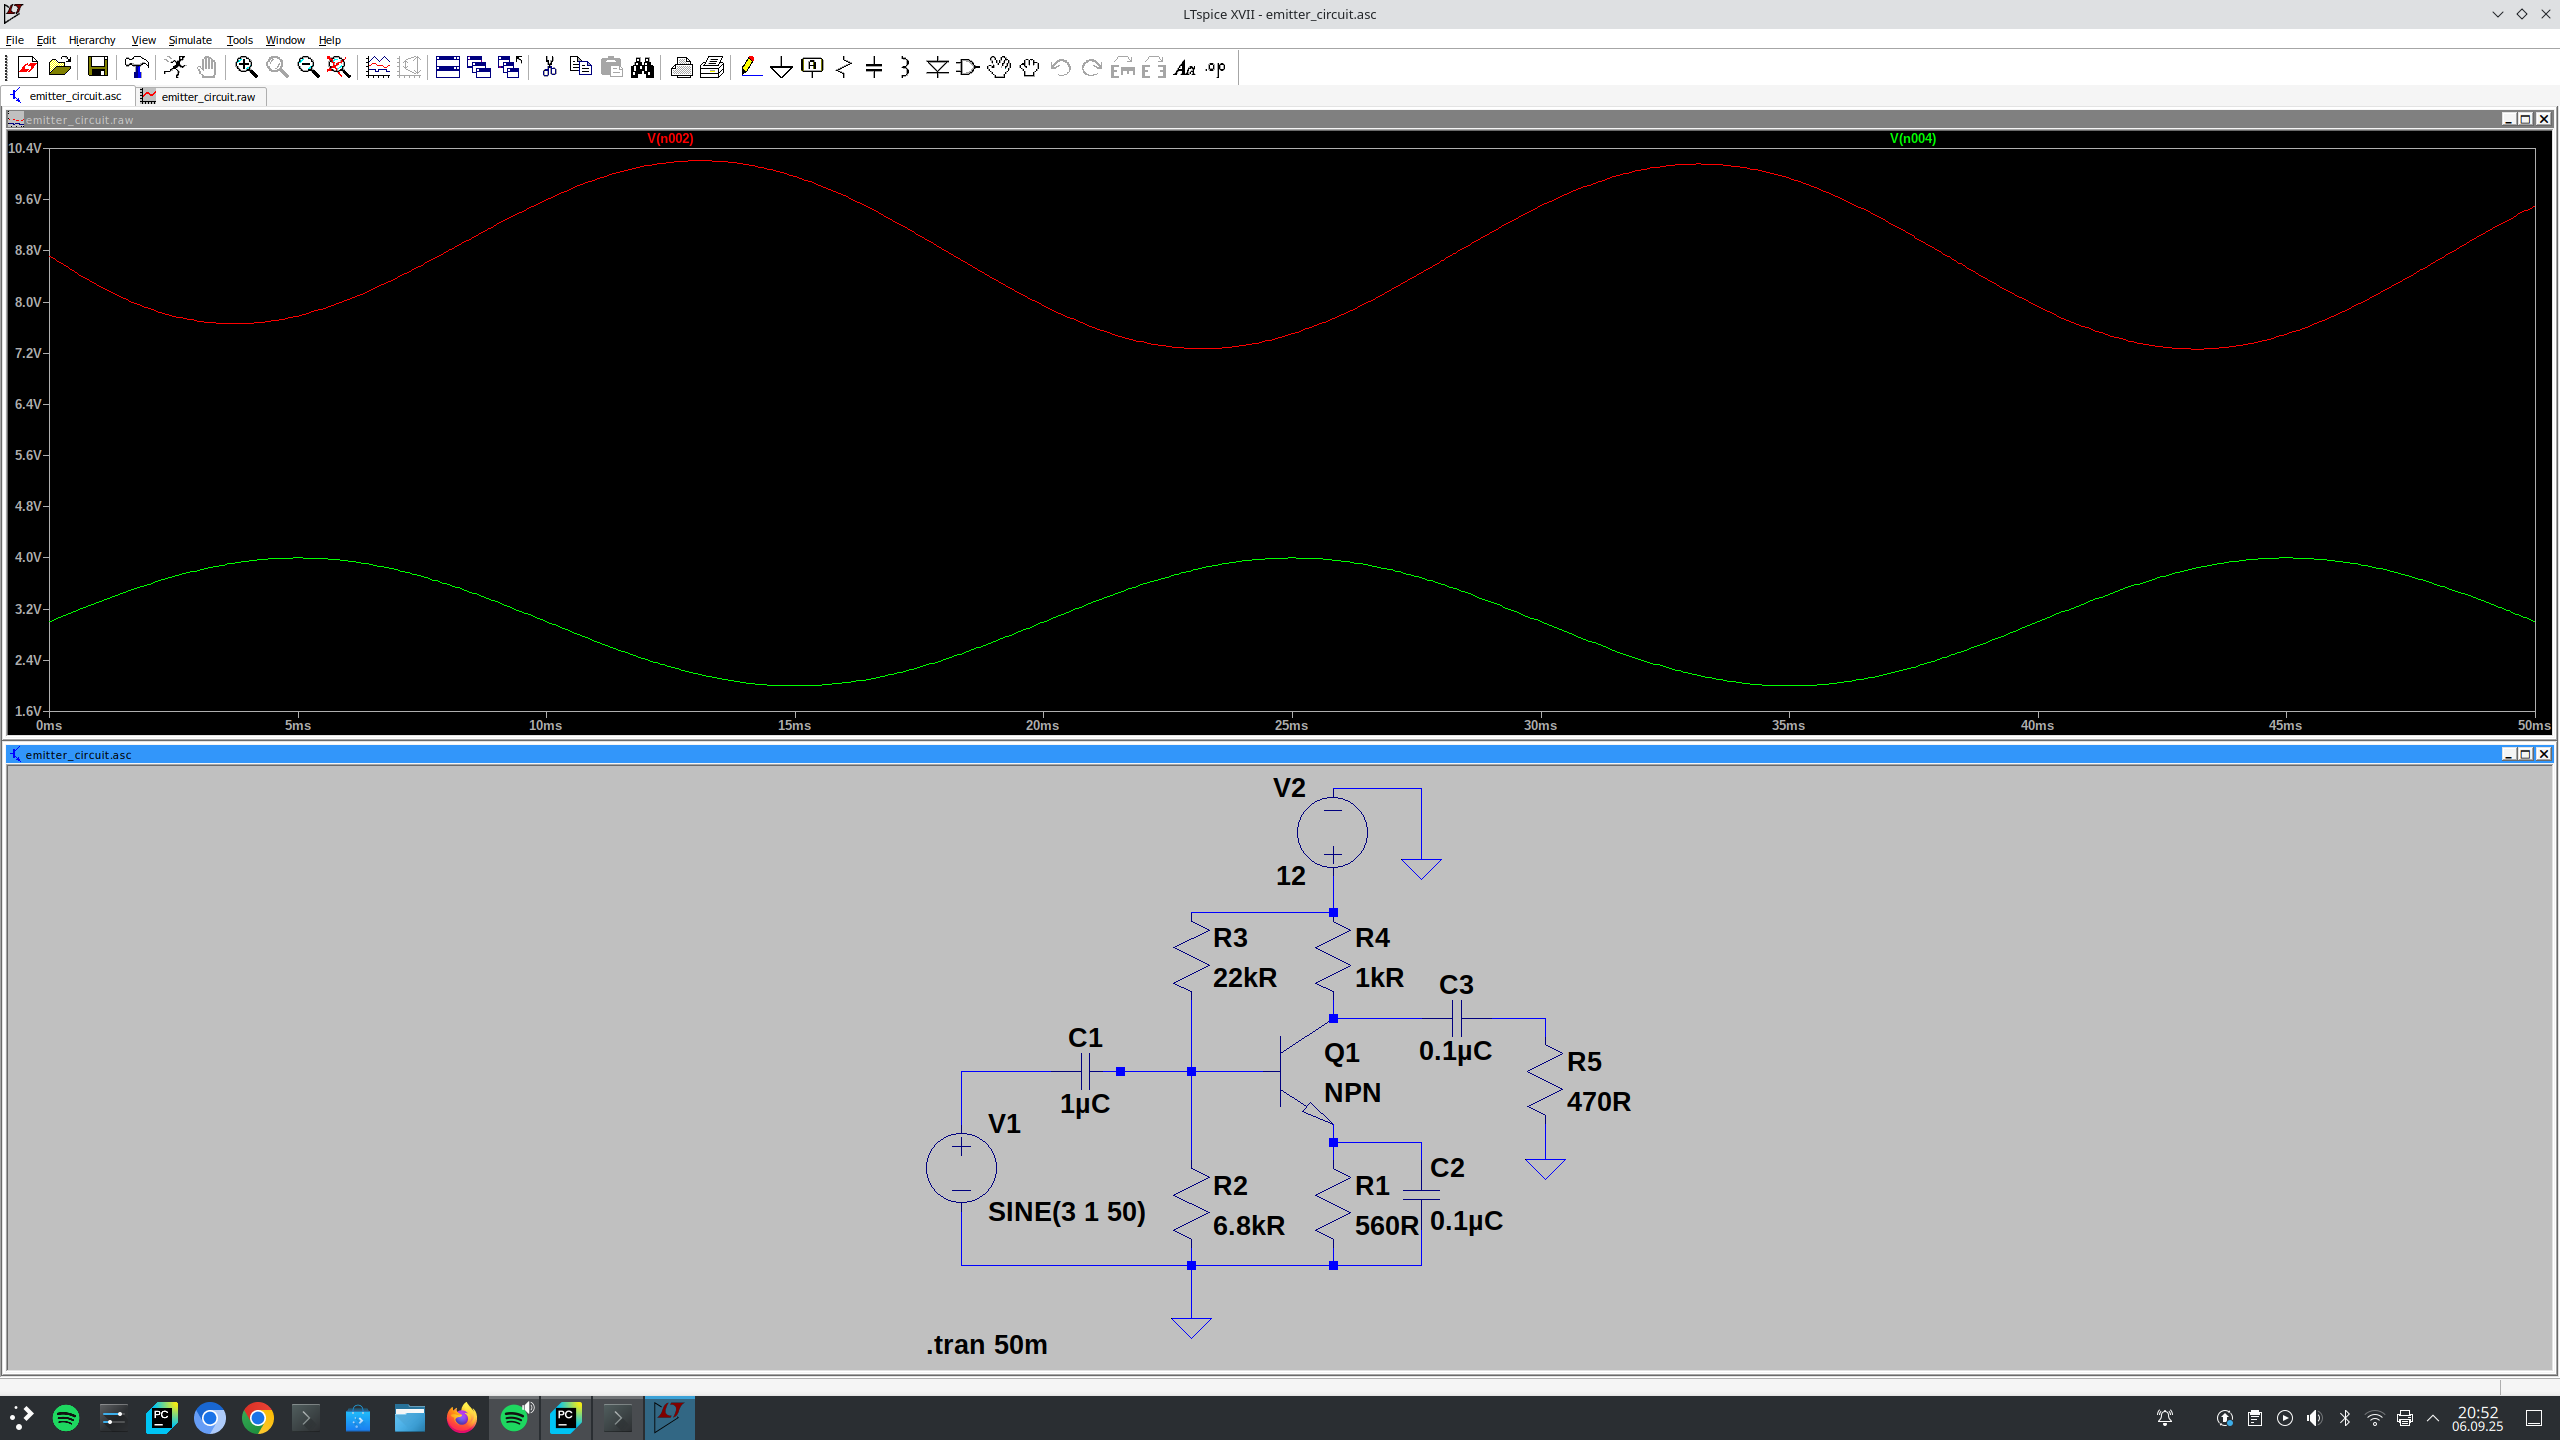Select the Inductor component tool
Viewport: 2560px width, 1440px height.
tap(905, 67)
